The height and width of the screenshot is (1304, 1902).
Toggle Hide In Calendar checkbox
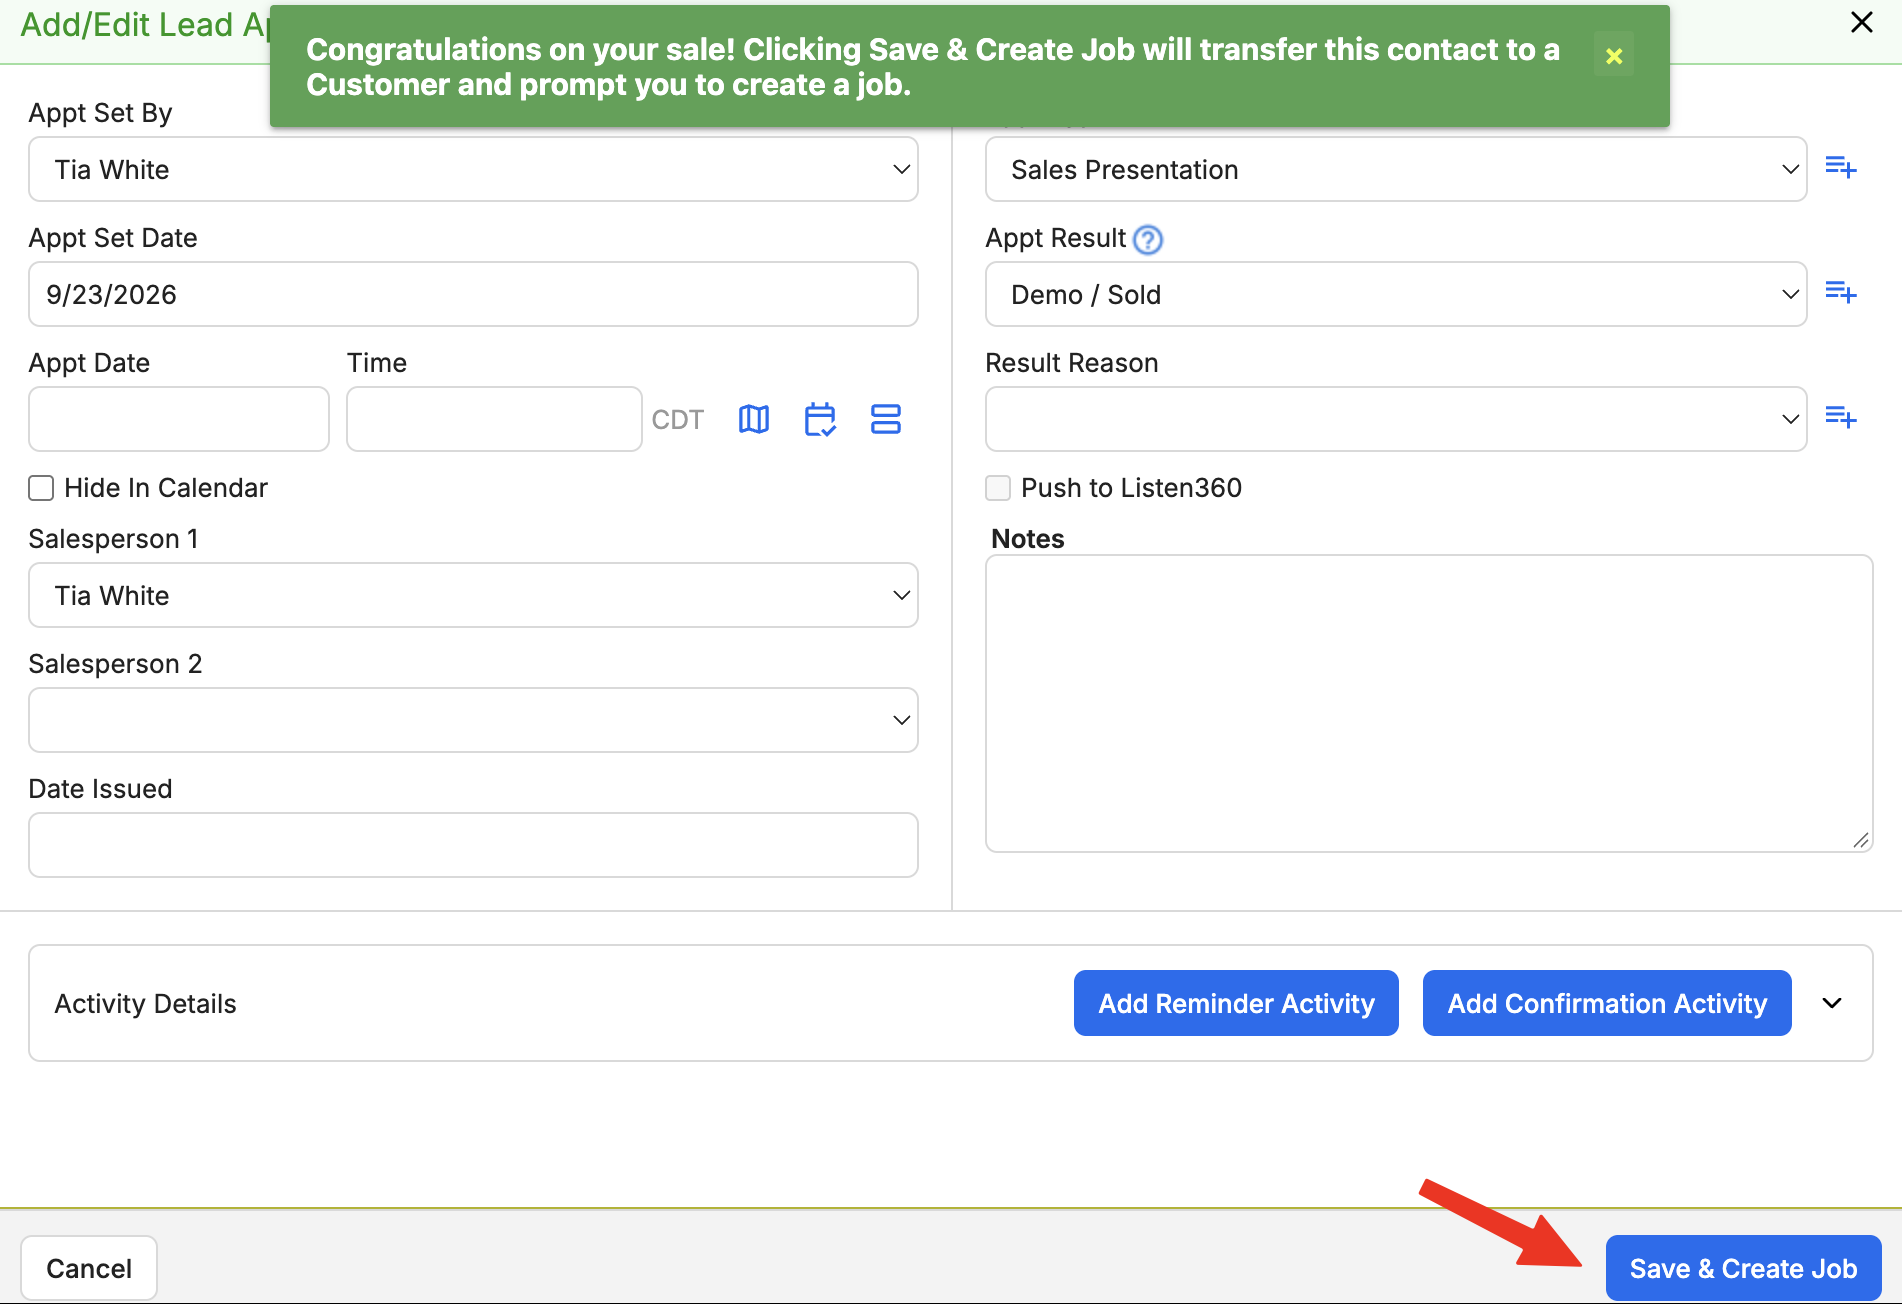coord(41,488)
